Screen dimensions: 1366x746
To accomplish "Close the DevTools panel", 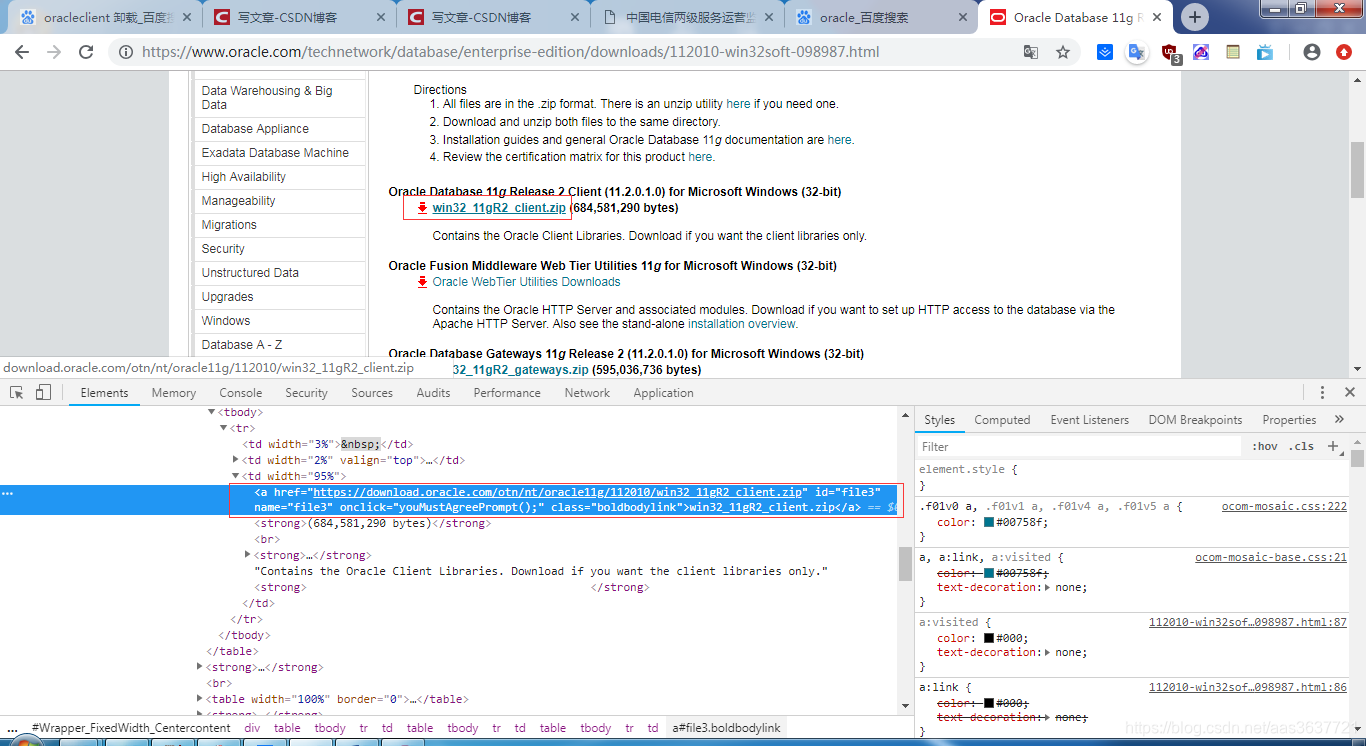I will coord(1350,392).
